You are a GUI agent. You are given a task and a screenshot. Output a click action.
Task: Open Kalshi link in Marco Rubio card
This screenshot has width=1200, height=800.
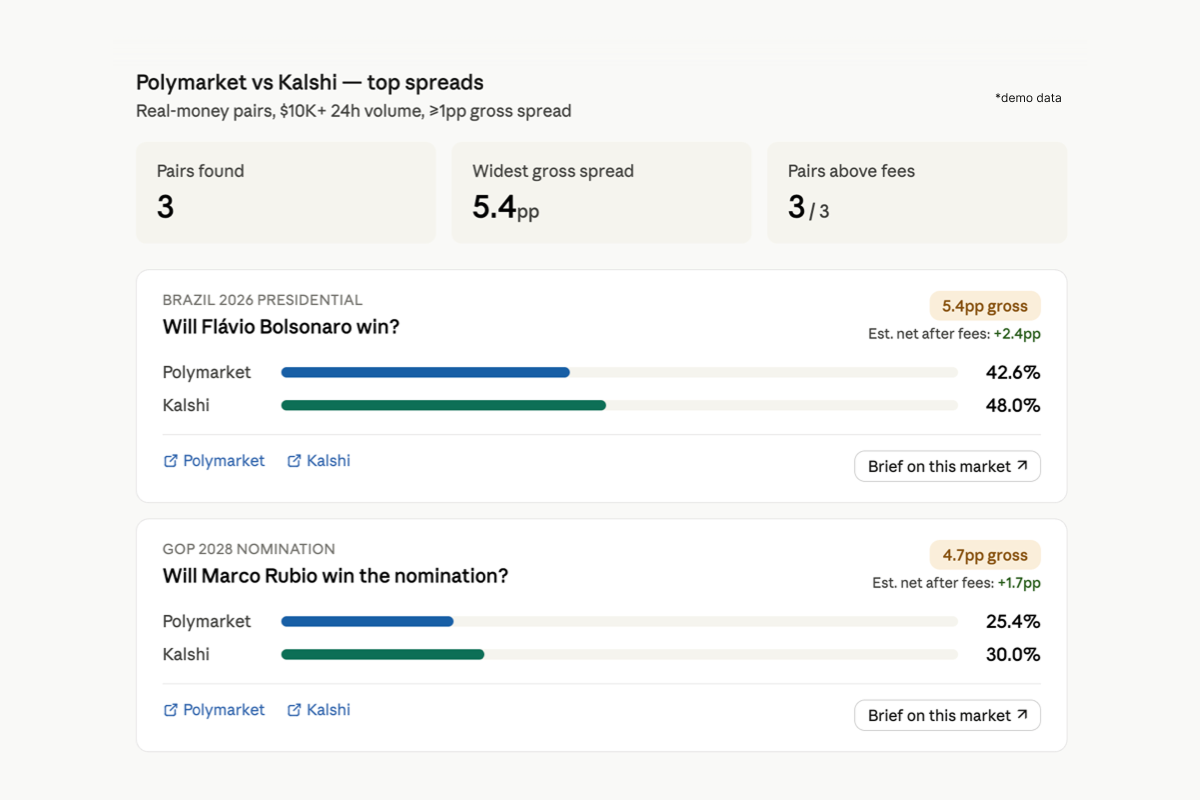point(319,710)
